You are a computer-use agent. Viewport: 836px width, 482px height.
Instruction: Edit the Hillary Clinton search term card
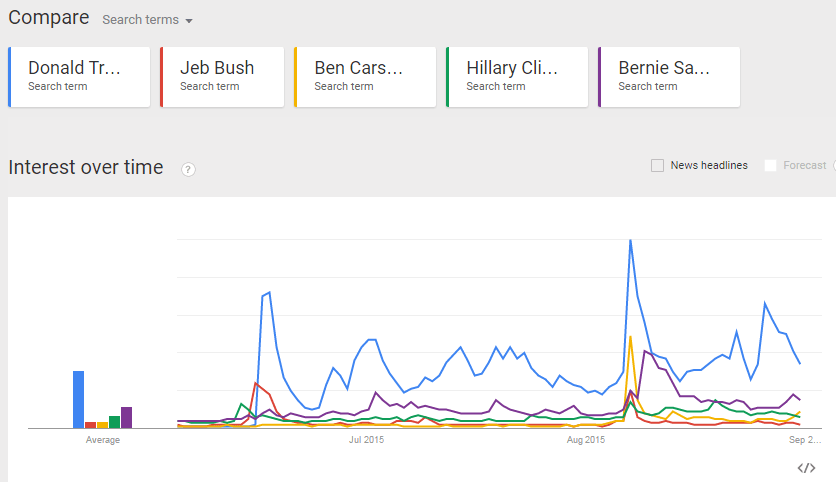point(516,76)
